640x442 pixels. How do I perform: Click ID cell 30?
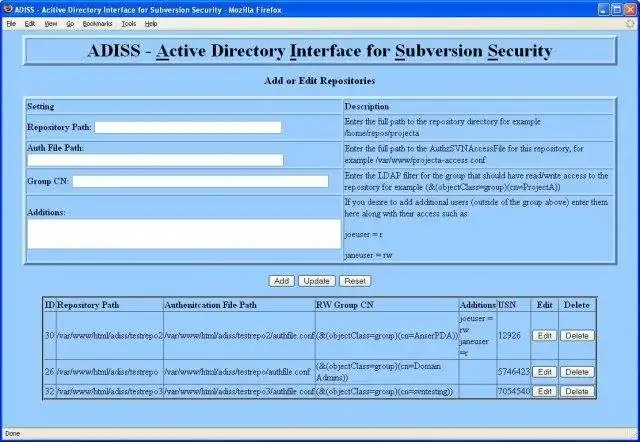point(49,335)
